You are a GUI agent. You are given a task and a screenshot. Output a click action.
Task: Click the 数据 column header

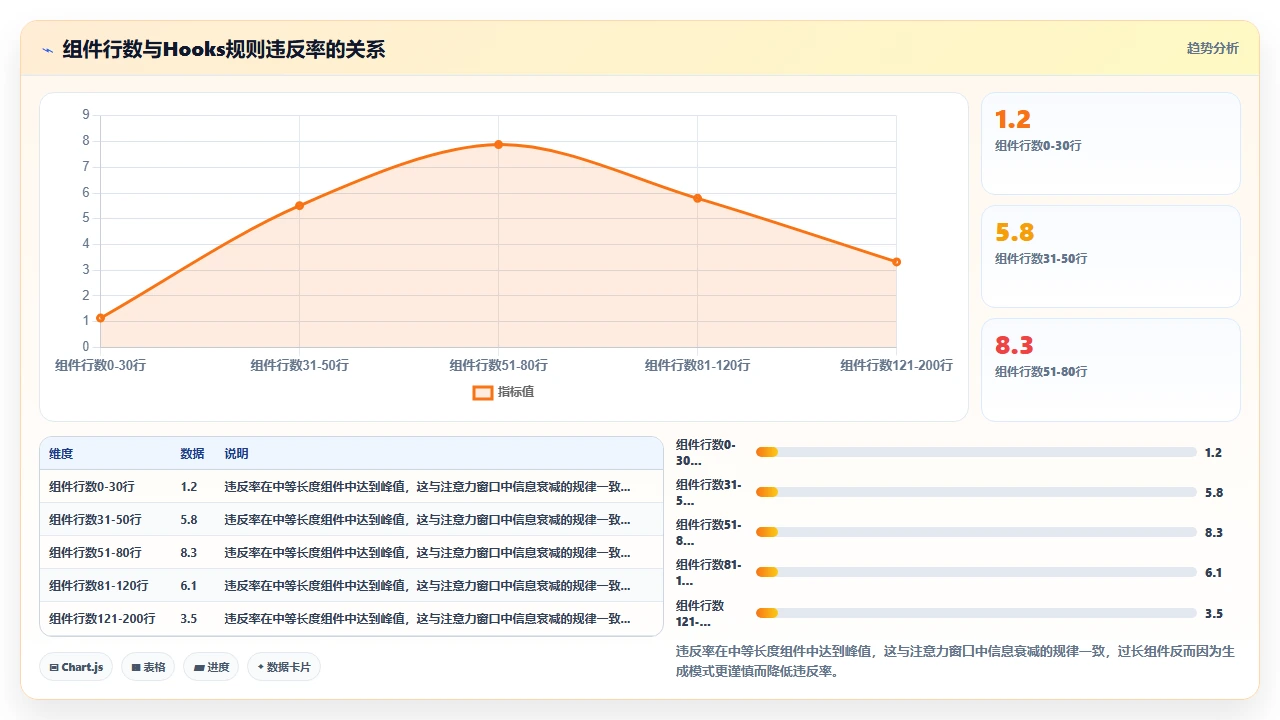[192, 454]
